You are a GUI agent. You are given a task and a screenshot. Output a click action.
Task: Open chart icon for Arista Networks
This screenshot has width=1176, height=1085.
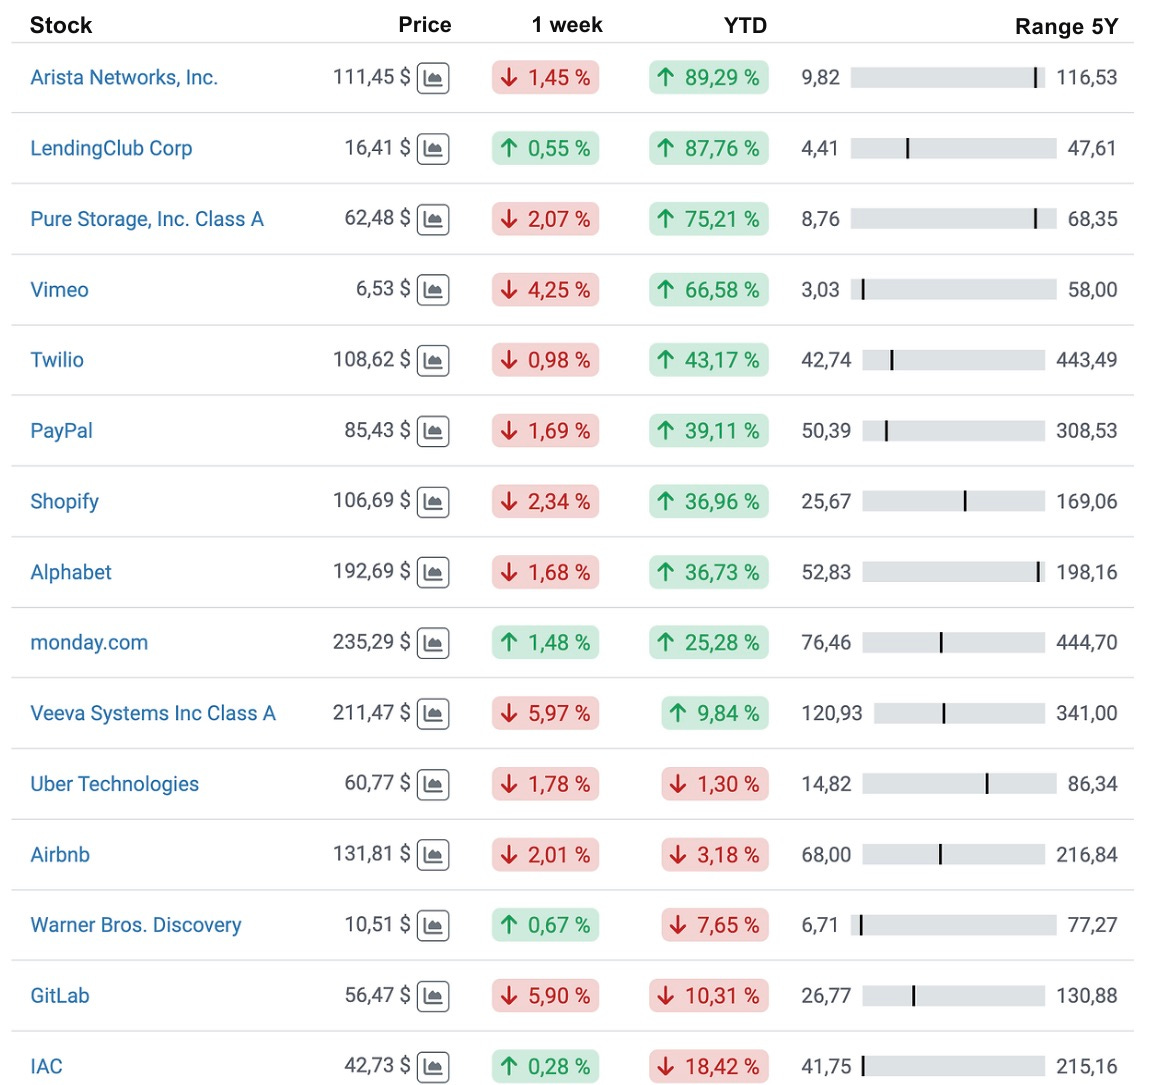pyautogui.click(x=433, y=78)
